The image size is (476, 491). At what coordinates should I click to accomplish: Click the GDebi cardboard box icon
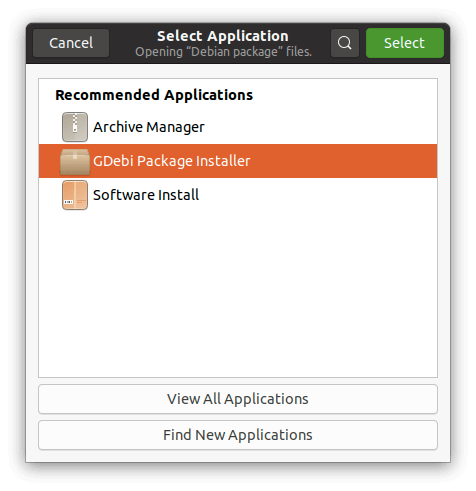point(75,162)
